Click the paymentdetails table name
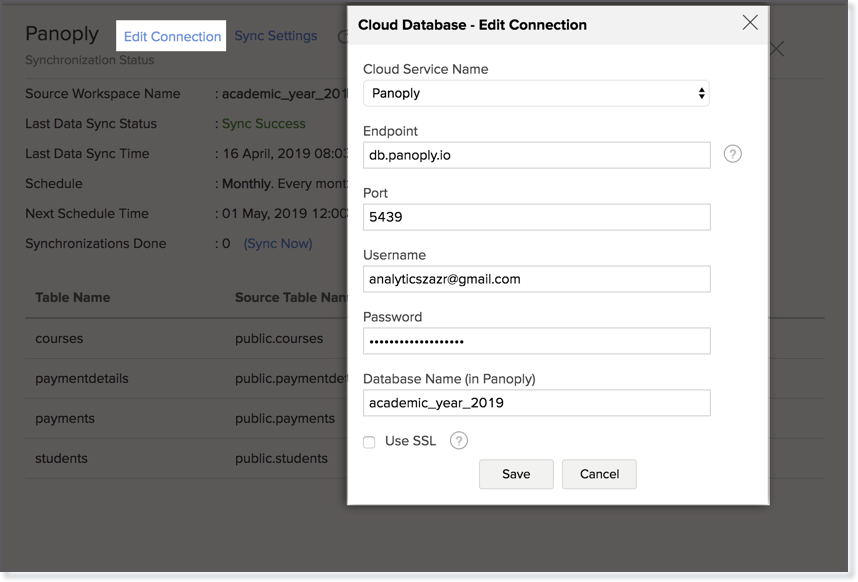Viewport: 858px width, 582px height. pos(82,378)
